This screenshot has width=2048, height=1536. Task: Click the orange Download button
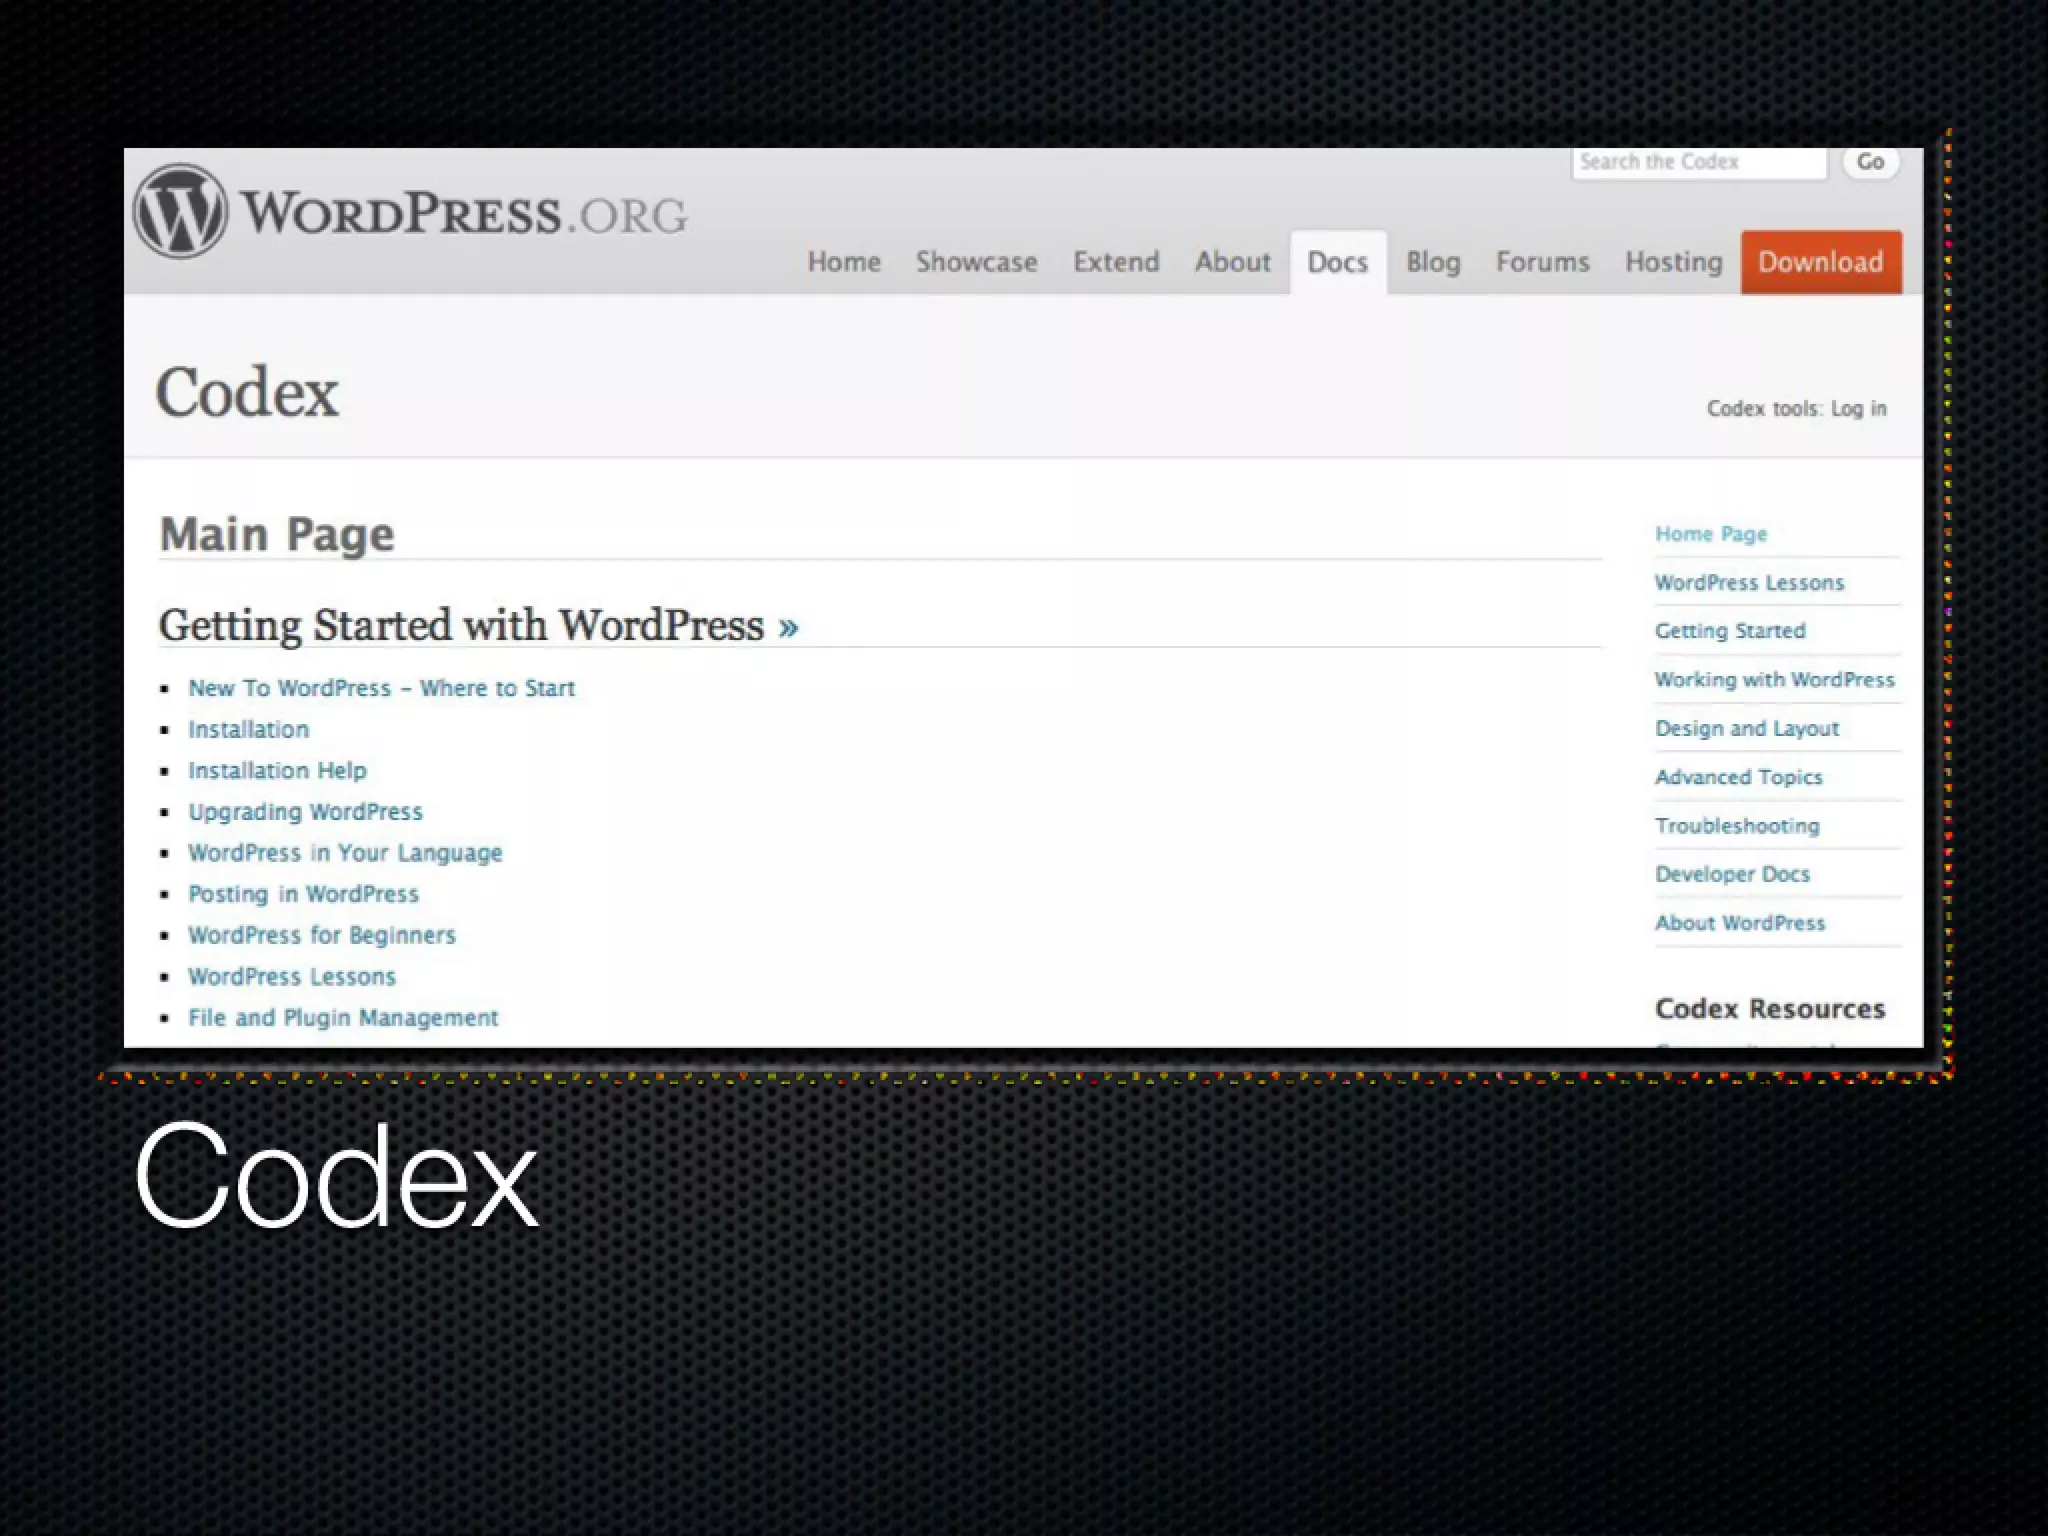point(1821,262)
